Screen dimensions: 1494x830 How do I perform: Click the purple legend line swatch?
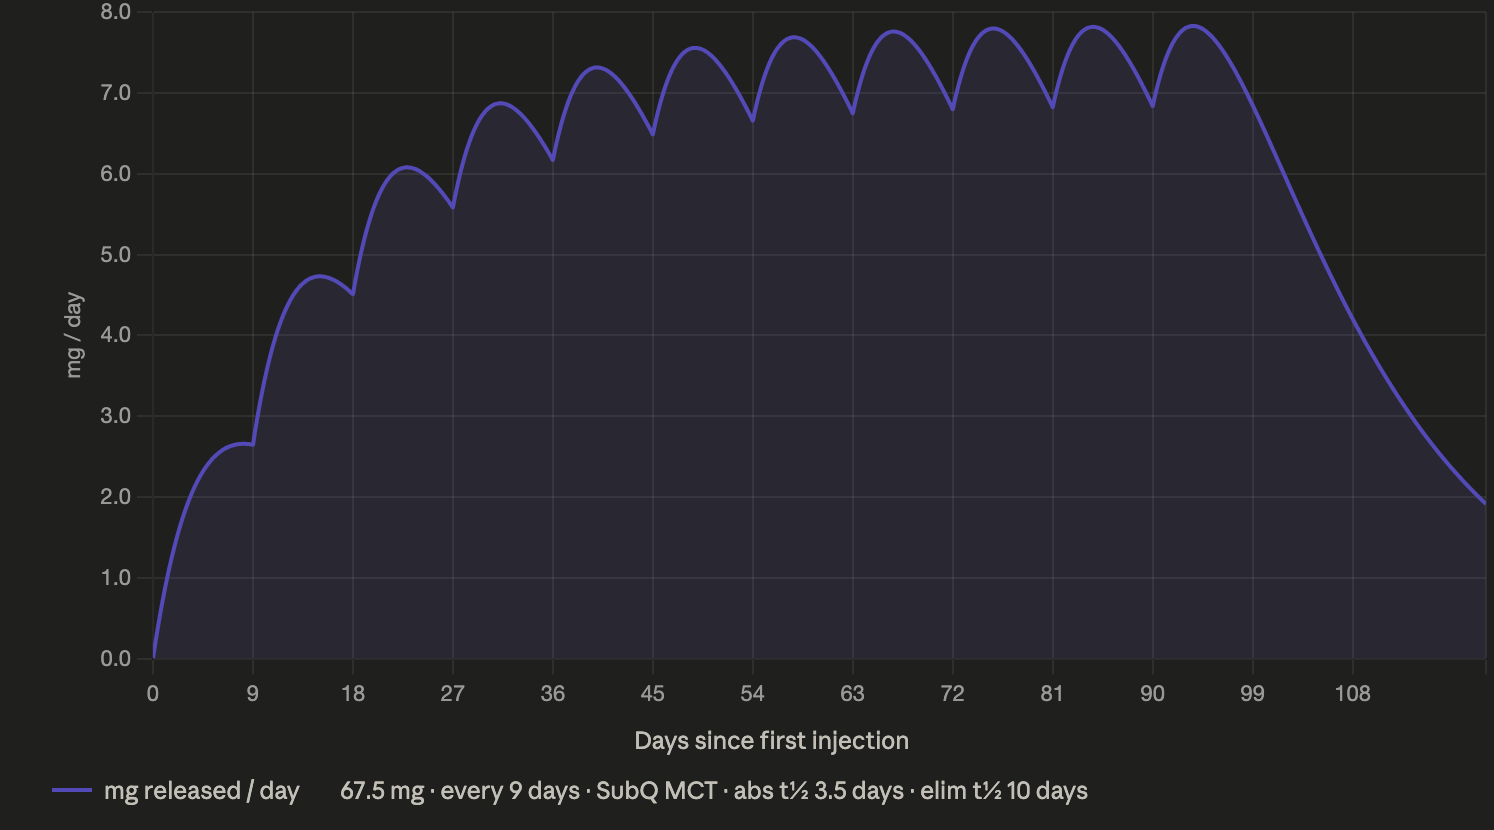click(72, 791)
